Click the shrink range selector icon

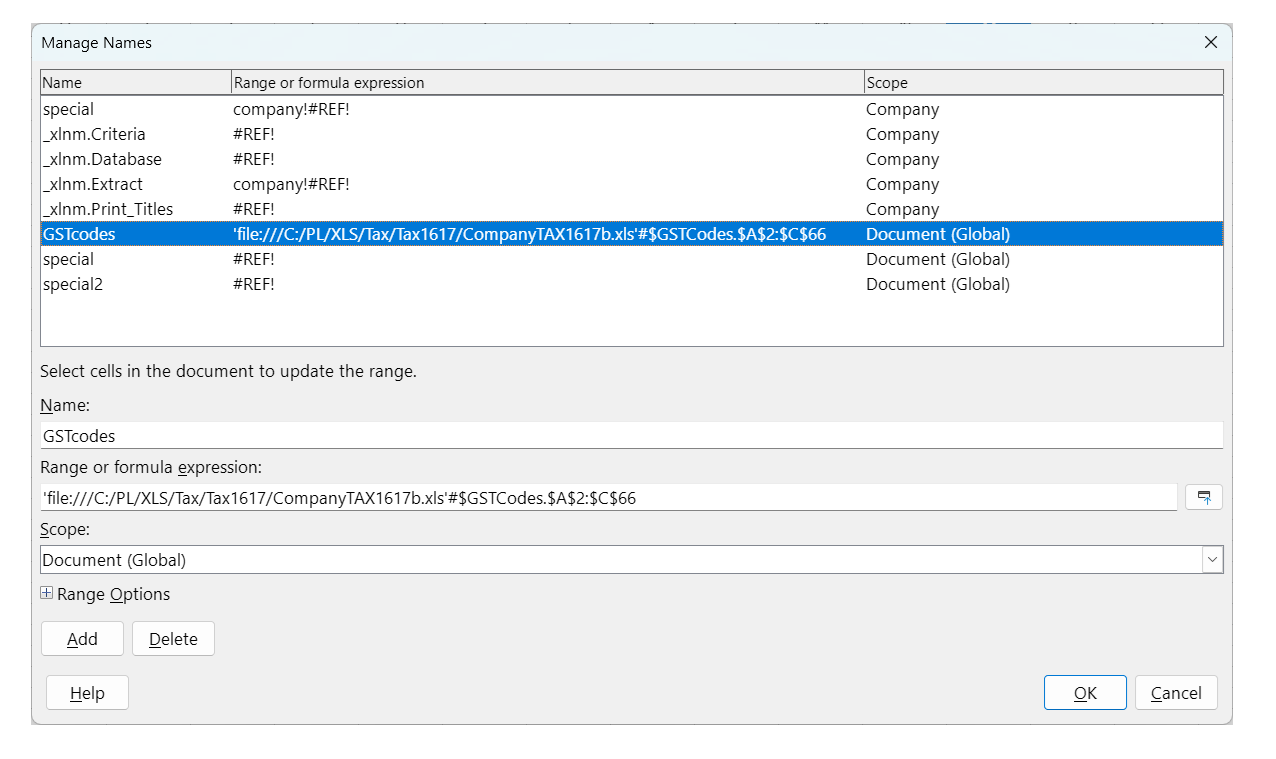pos(1203,497)
